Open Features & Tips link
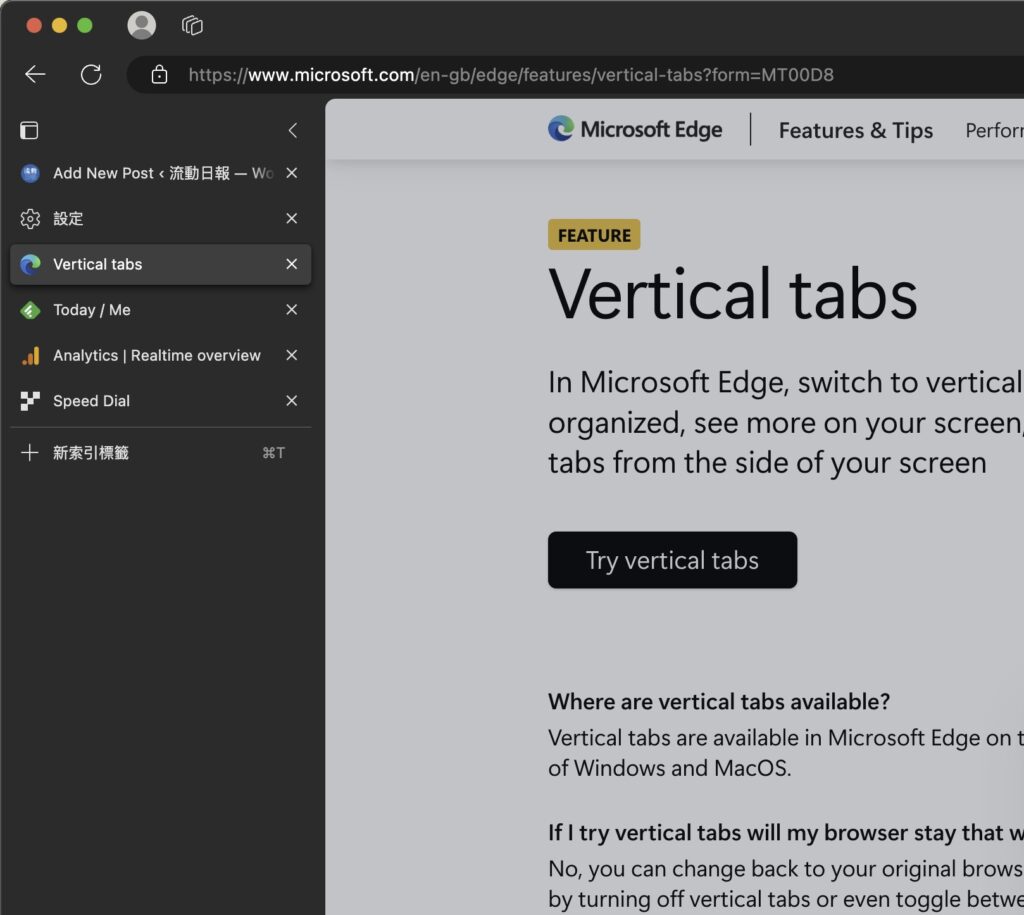 pyautogui.click(x=855, y=131)
